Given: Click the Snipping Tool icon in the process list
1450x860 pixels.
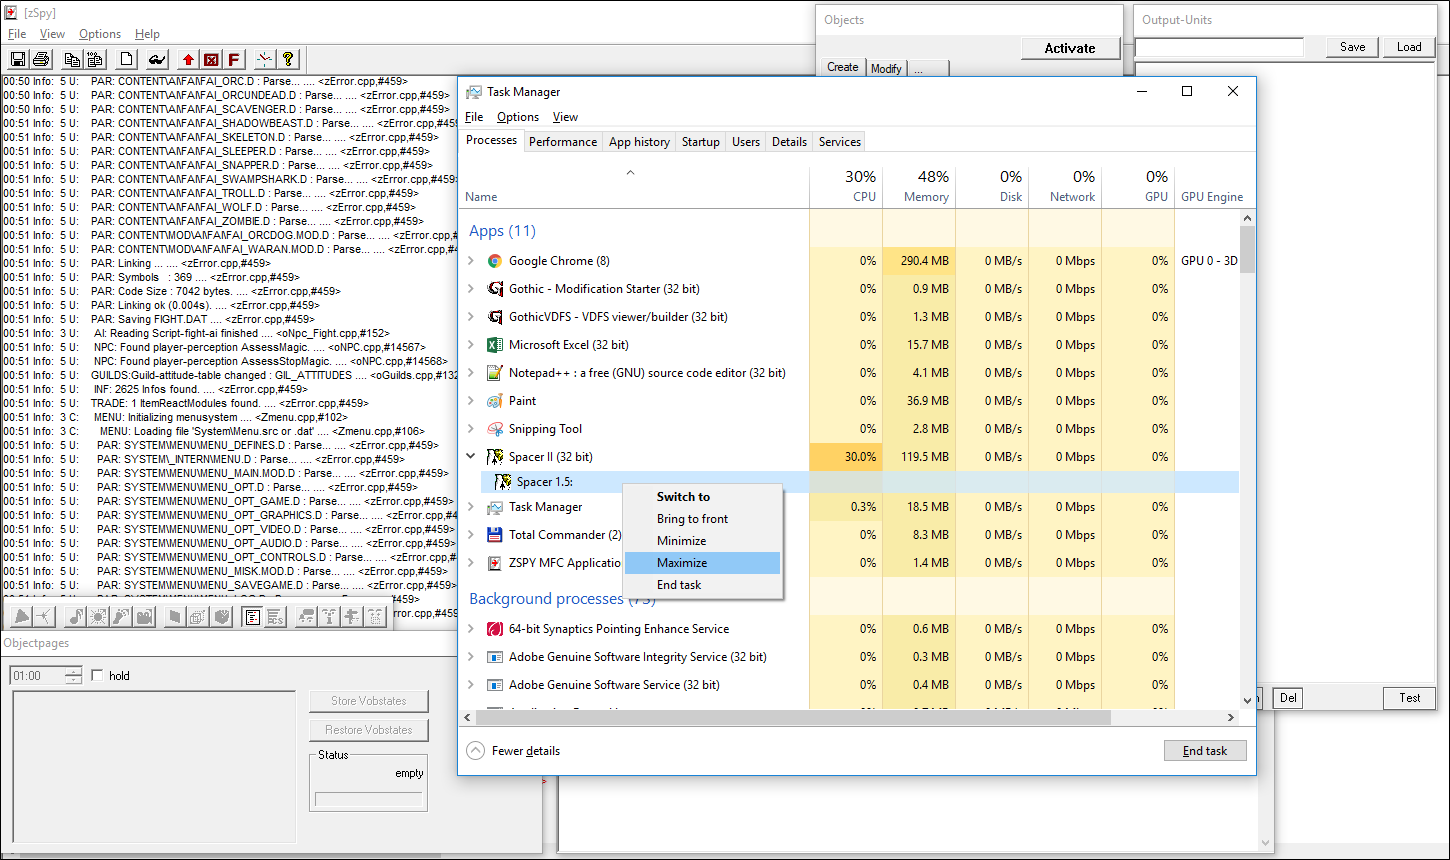Looking at the screenshot, I should pyautogui.click(x=494, y=429).
